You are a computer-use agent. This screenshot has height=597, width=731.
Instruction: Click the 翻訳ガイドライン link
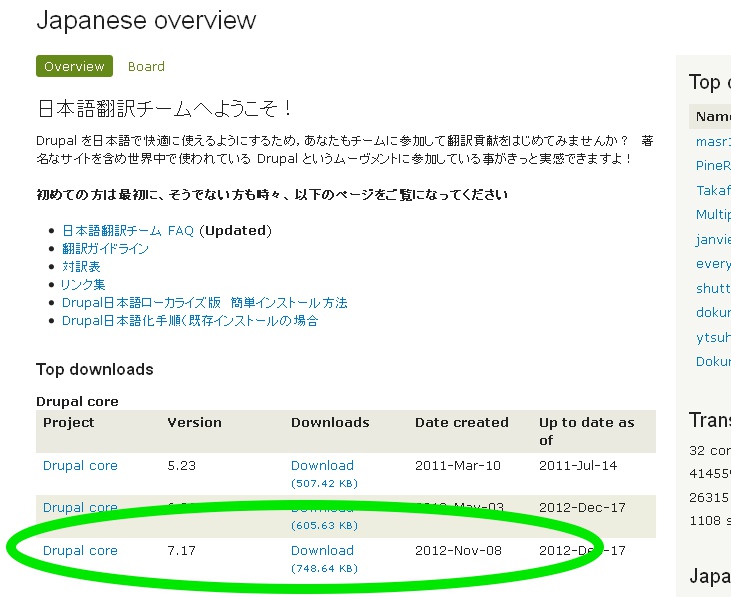[x=105, y=248]
